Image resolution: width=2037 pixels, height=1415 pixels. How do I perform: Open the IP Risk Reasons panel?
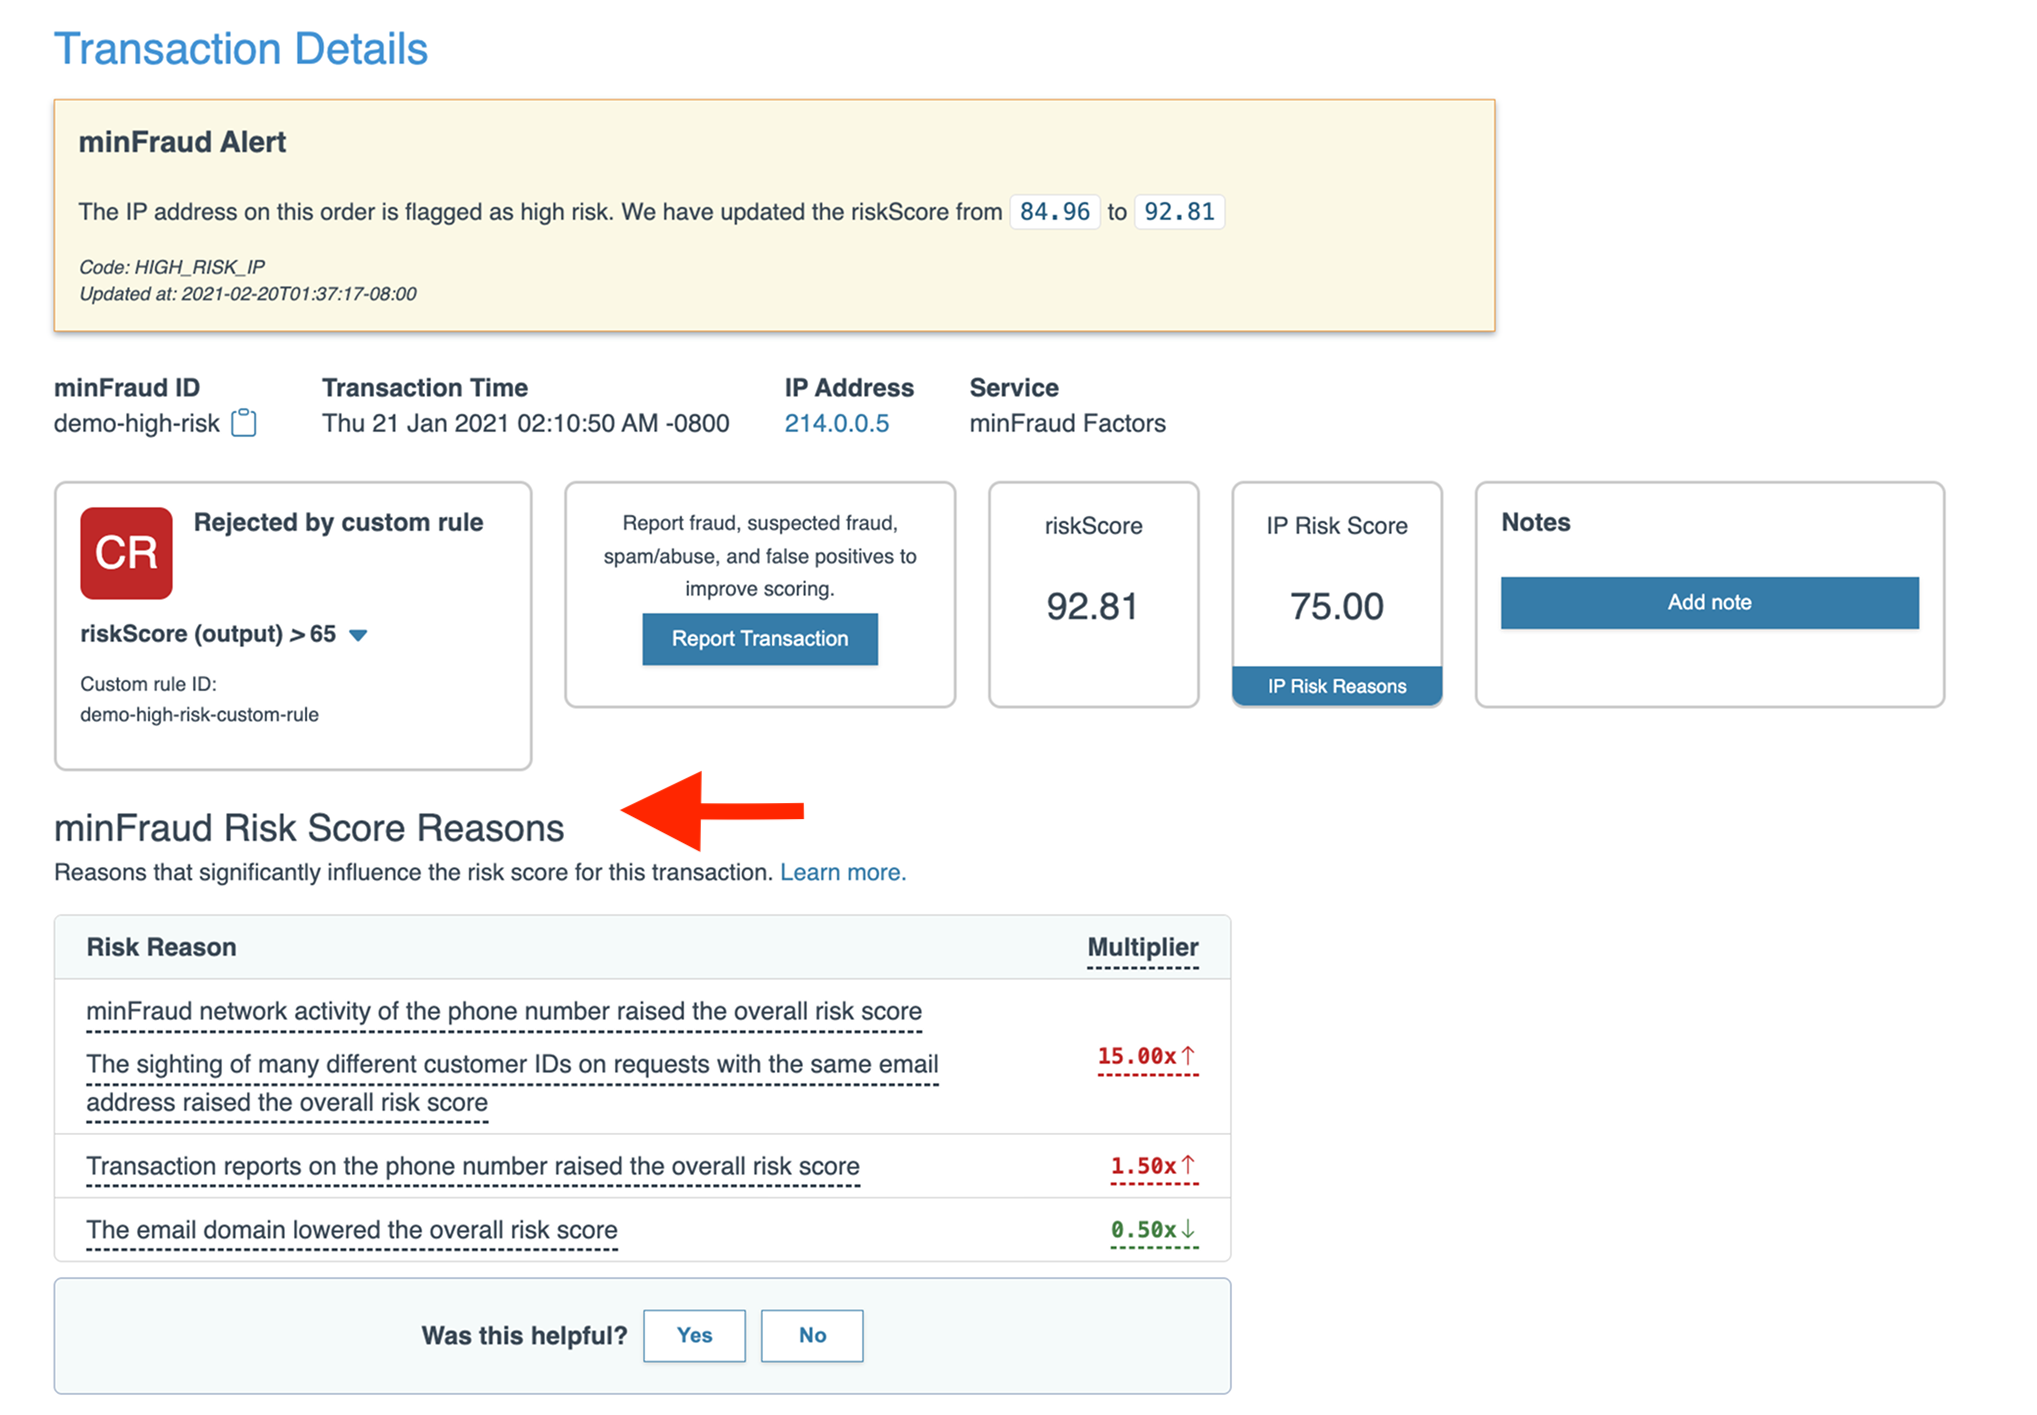coord(1336,686)
